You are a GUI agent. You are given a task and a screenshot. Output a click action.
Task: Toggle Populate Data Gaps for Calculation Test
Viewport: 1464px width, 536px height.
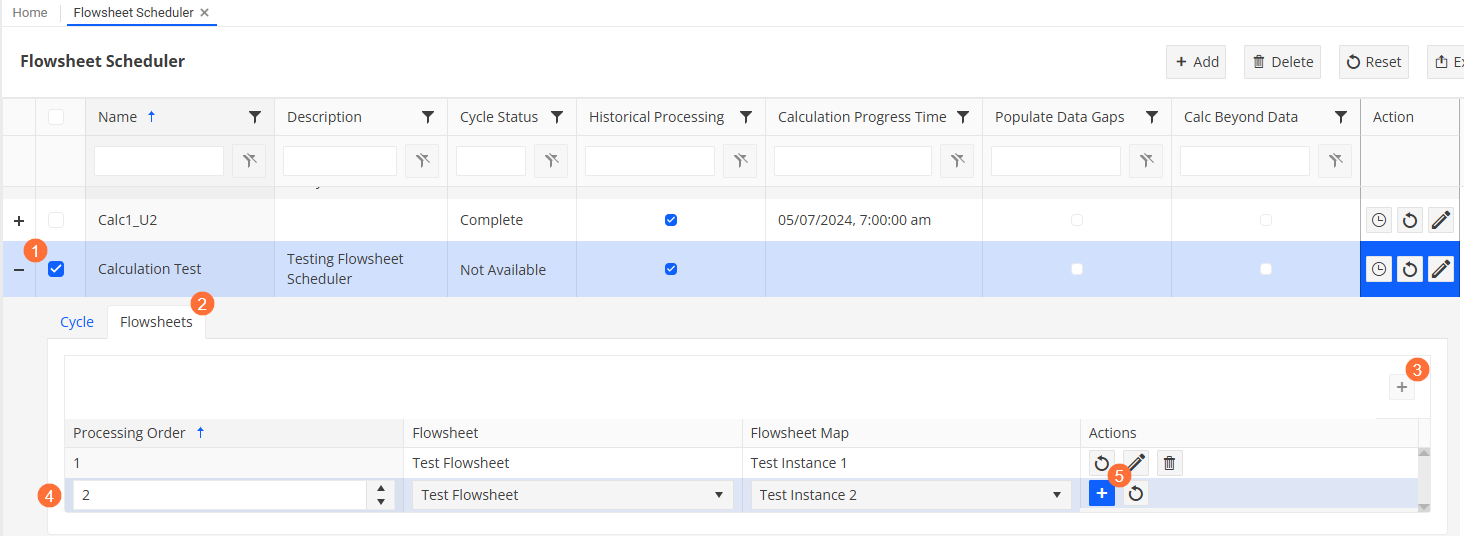[x=1077, y=269]
